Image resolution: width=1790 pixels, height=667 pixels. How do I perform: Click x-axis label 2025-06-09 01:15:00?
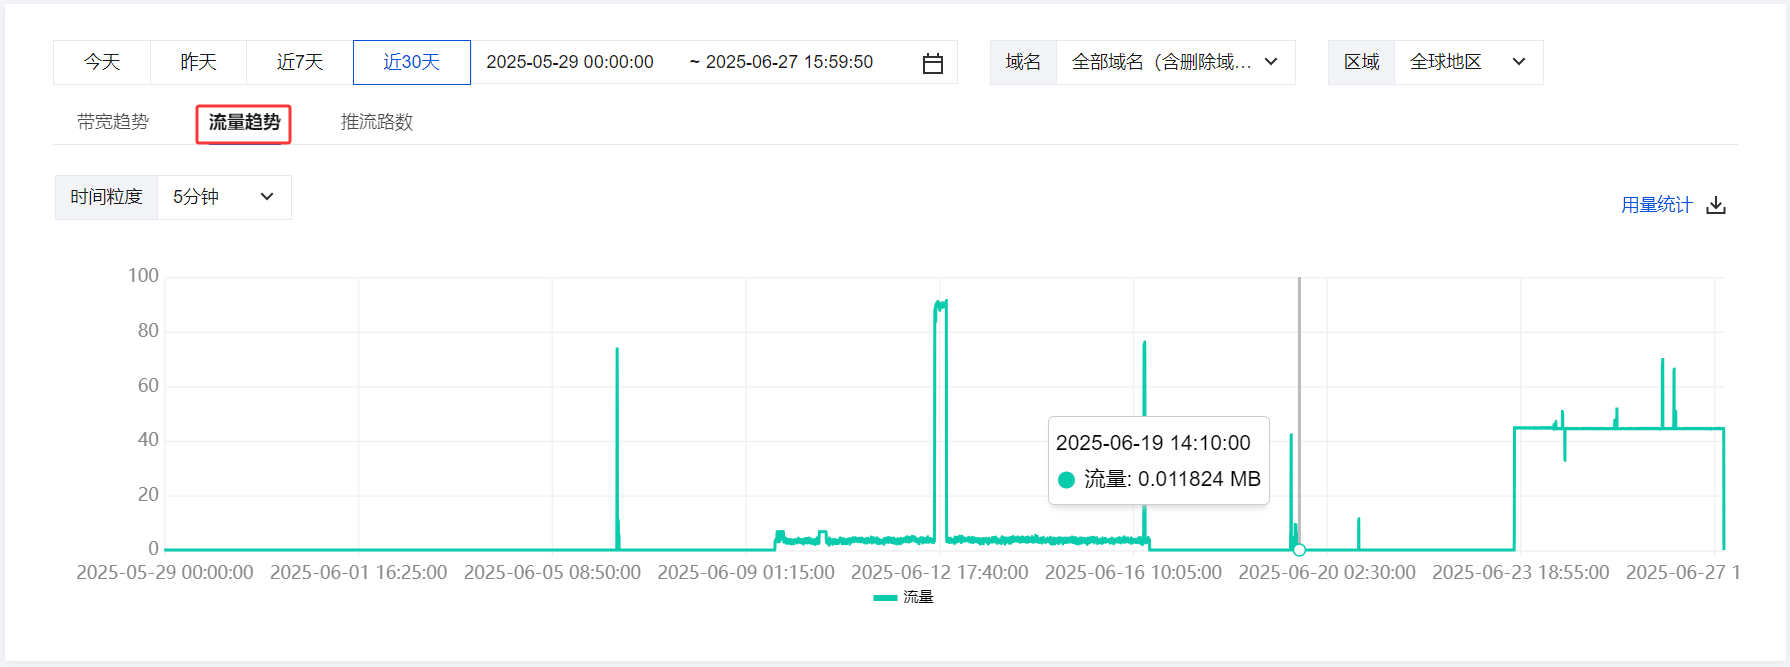tap(746, 572)
